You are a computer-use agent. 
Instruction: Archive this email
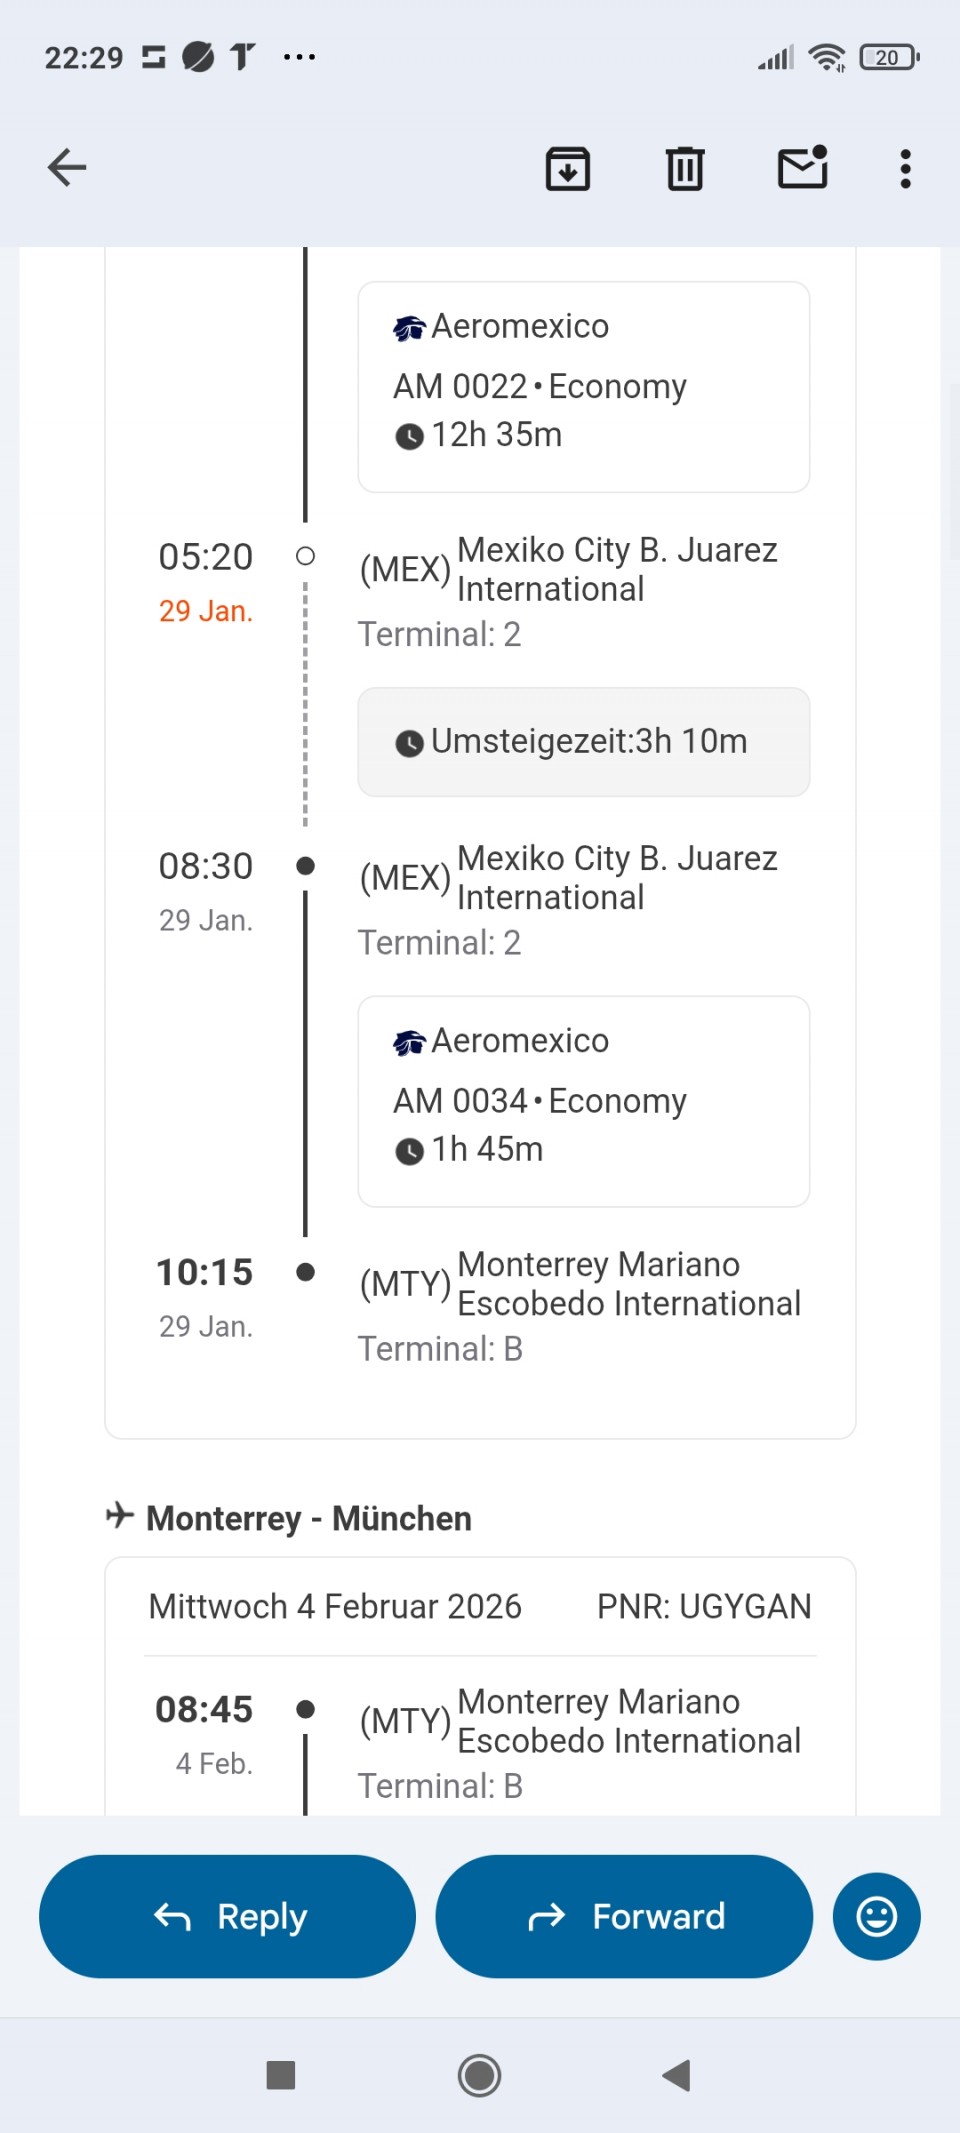[567, 168]
